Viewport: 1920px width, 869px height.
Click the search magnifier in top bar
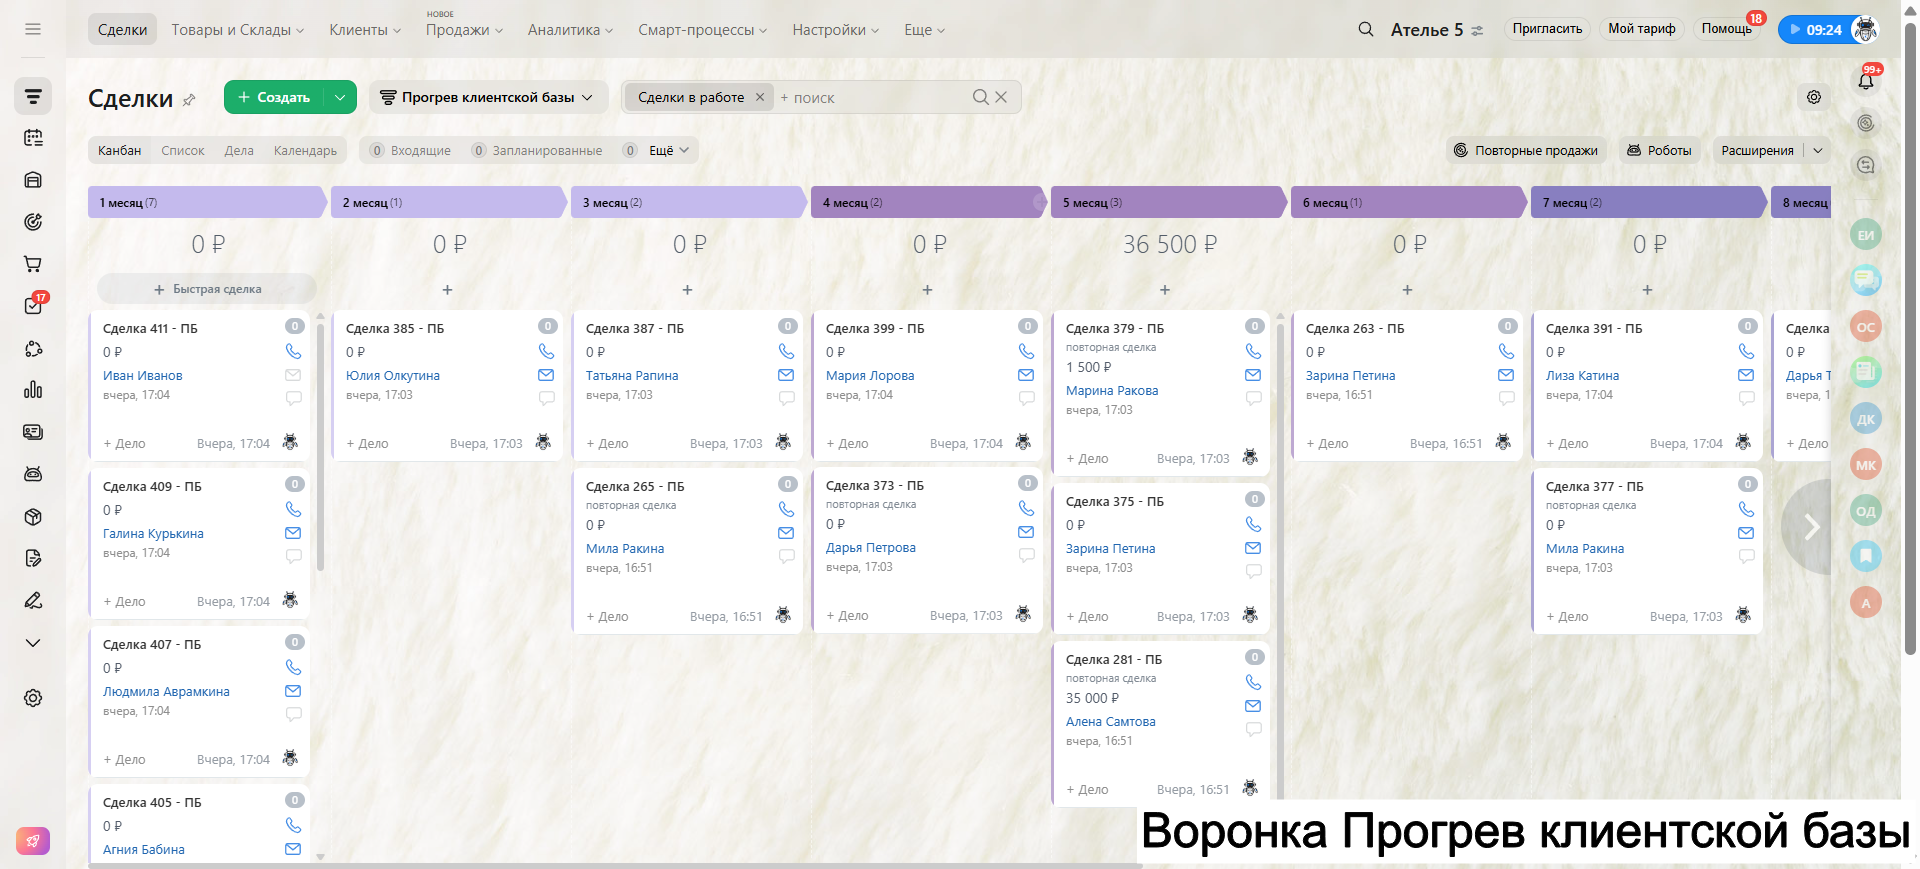click(x=1365, y=29)
